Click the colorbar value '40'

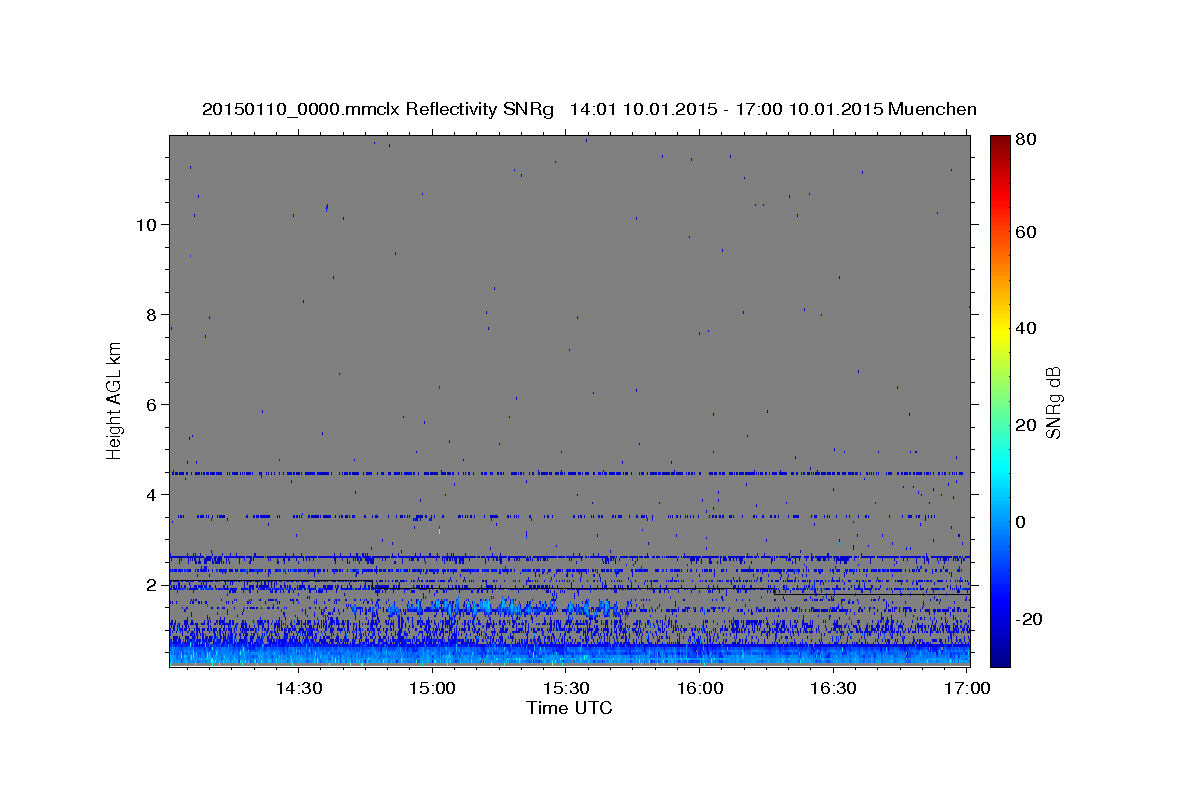tap(1026, 328)
